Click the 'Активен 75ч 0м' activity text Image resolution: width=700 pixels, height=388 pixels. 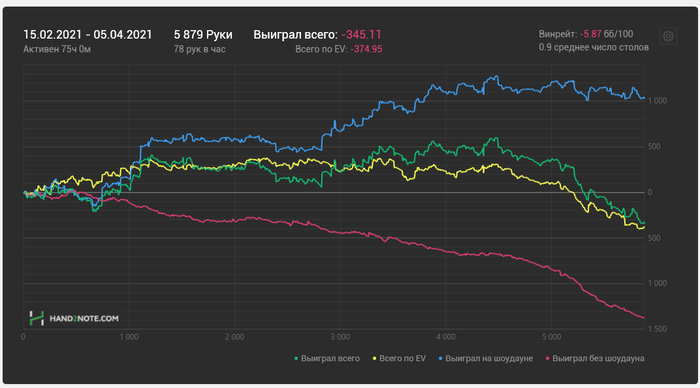tap(57, 49)
